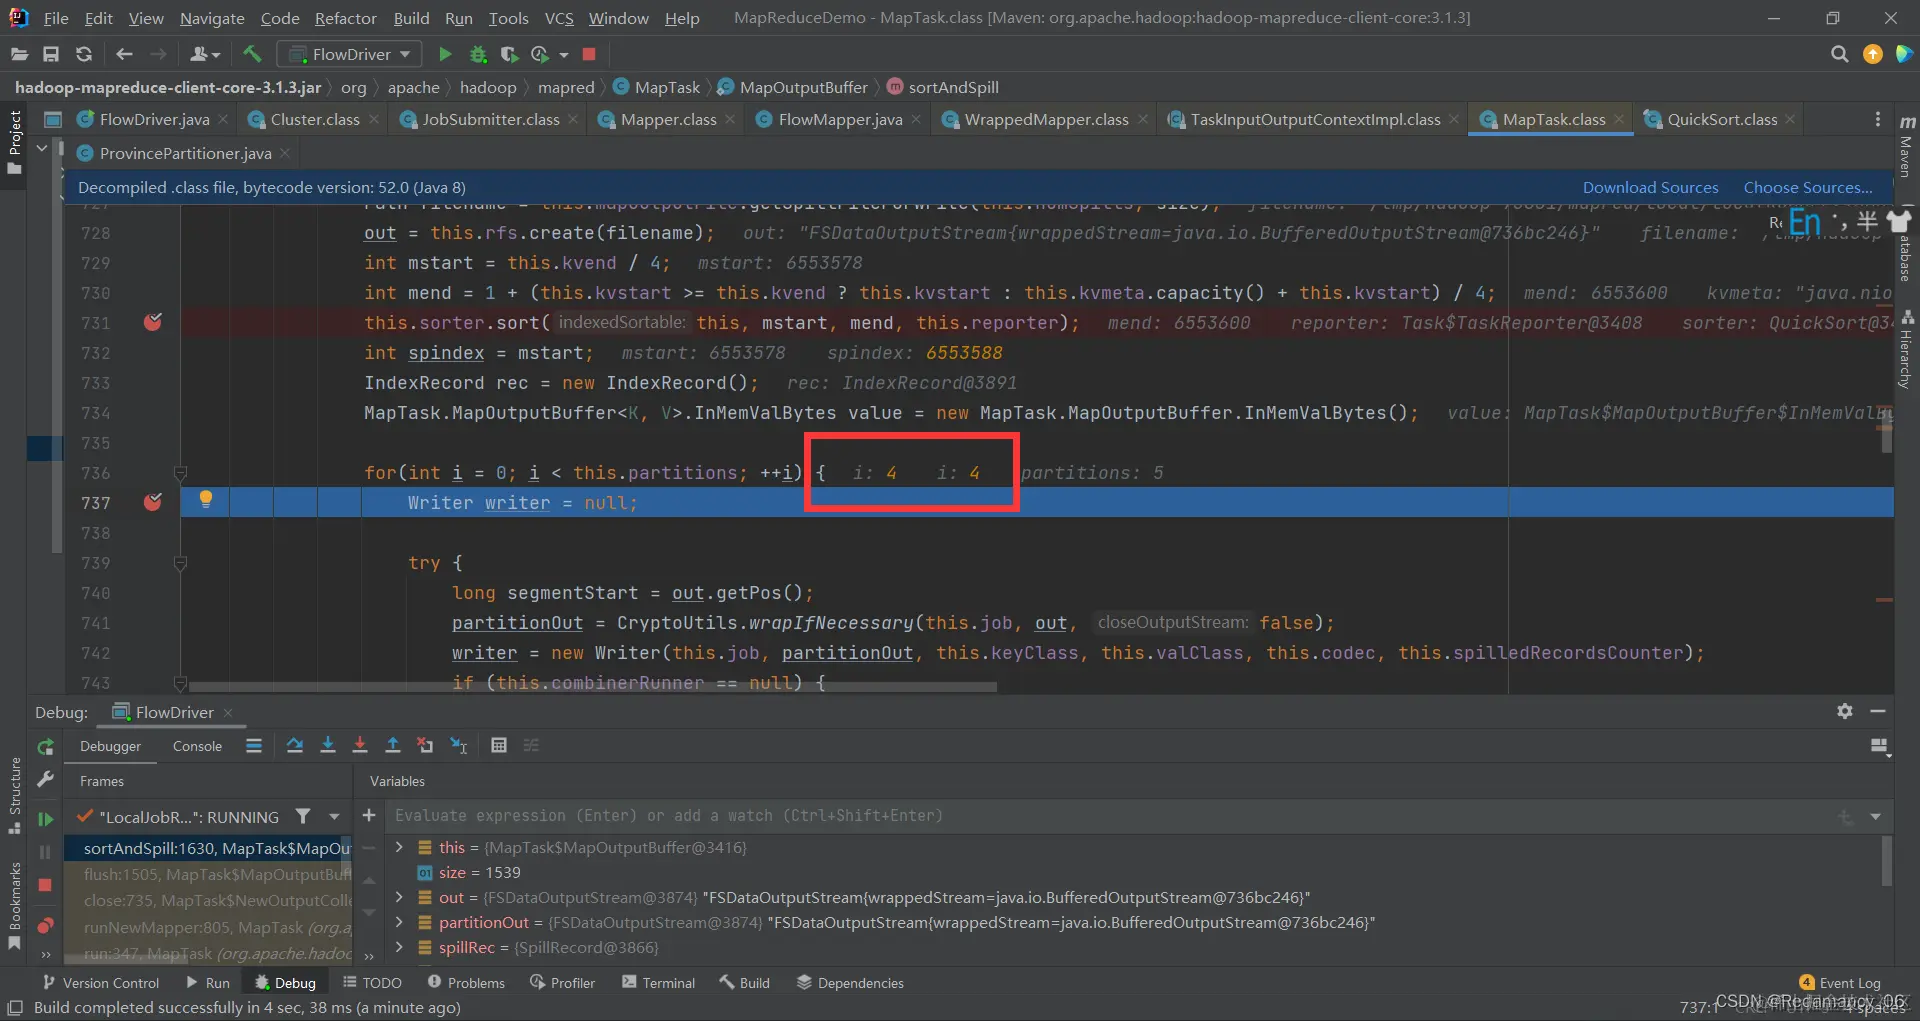Viewport: 1920px width, 1021px height.
Task: Focus the Evaluate expression input field
Action: (1110, 816)
